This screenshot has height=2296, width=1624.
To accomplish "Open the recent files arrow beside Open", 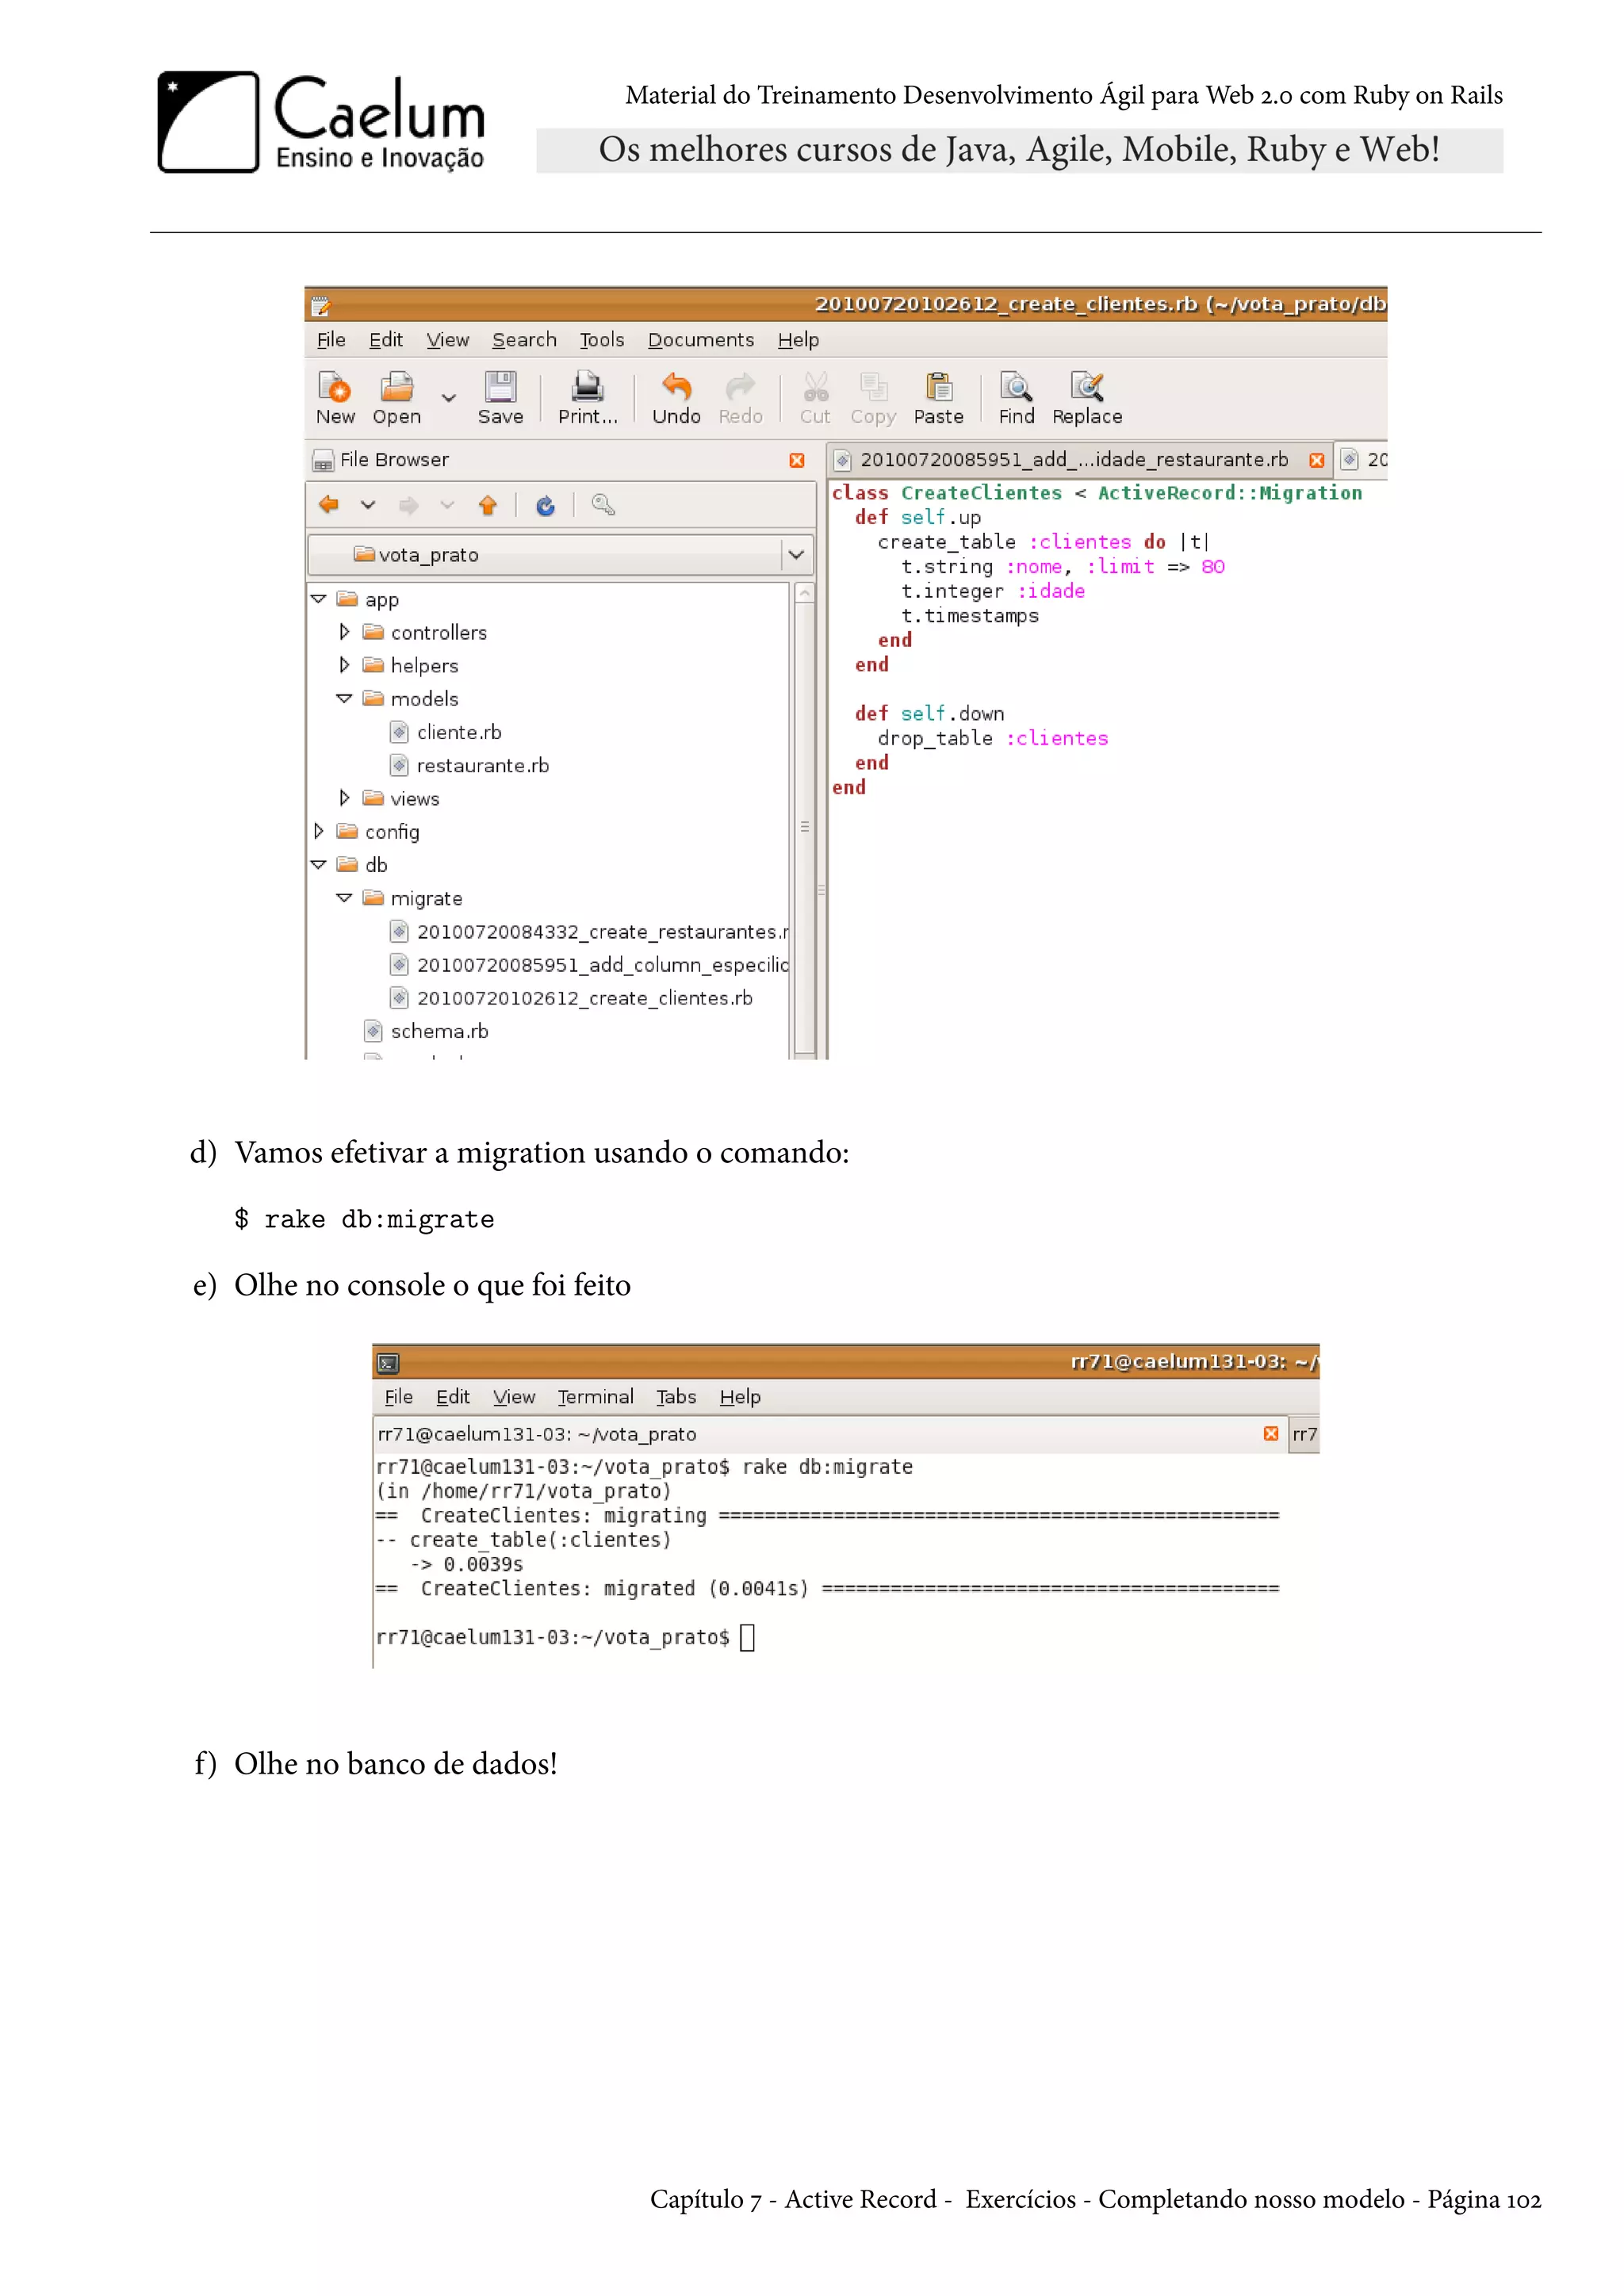I will click(449, 398).
